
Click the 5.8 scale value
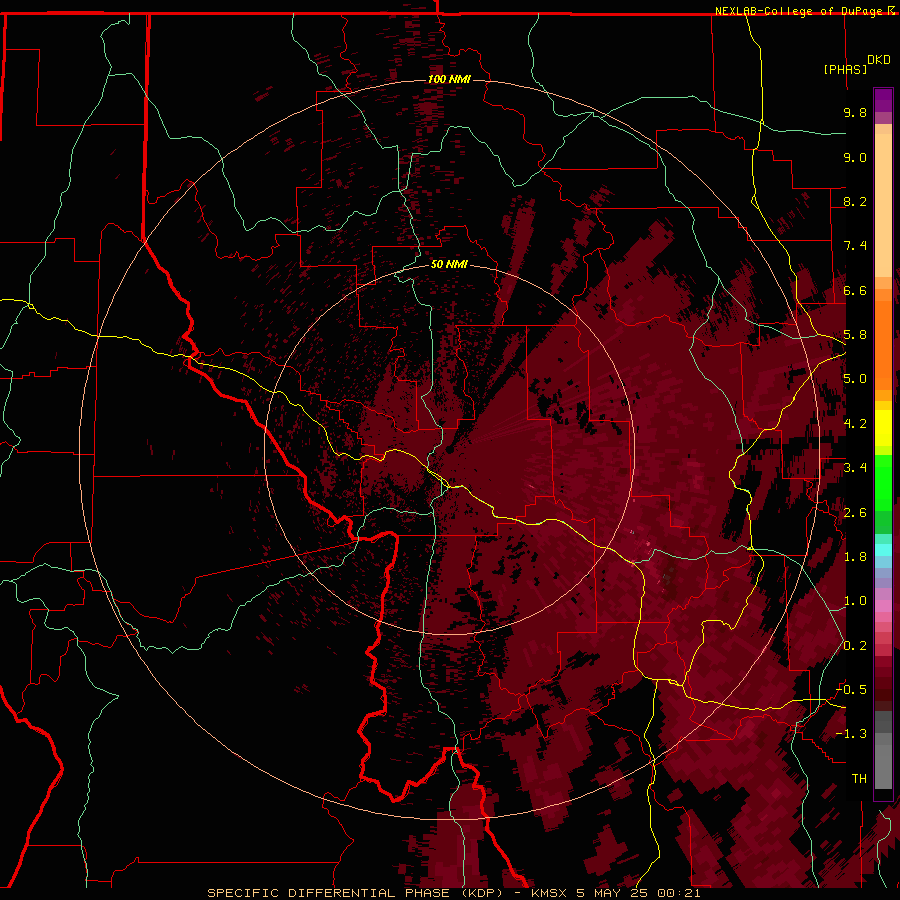tap(855, 335)
